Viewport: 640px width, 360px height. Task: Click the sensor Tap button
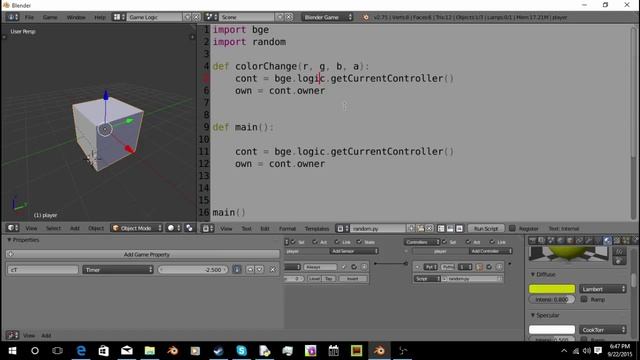pyautogui.click(x=329, y=278)
